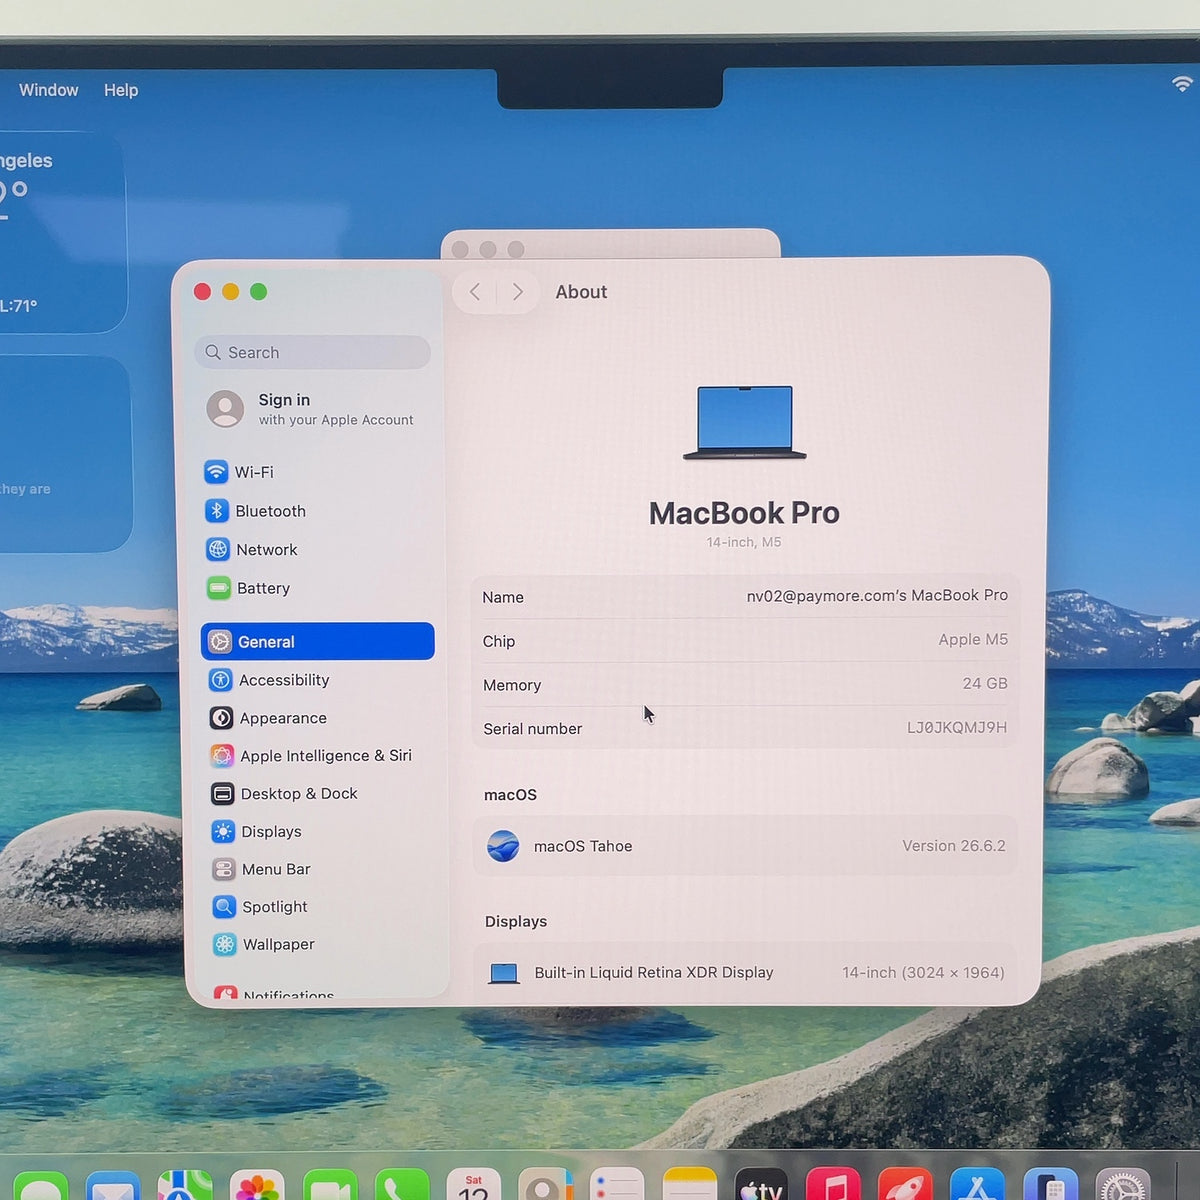Open Notes from the Dock
This screenshot has height=1200, width=1200.
pos(690,1185)
